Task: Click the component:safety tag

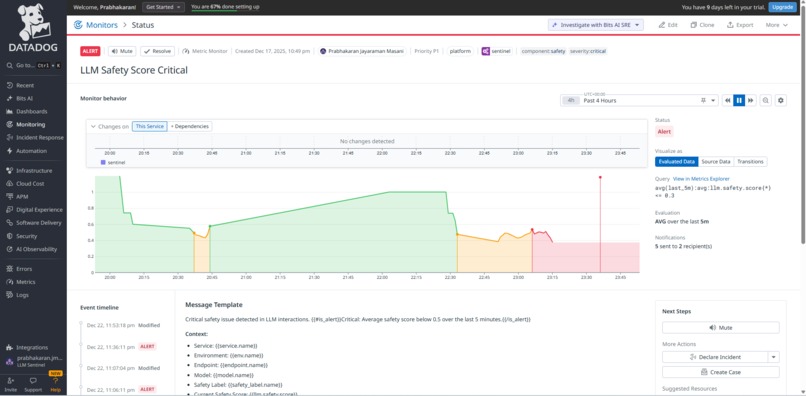Action: [x=543, y=51]
